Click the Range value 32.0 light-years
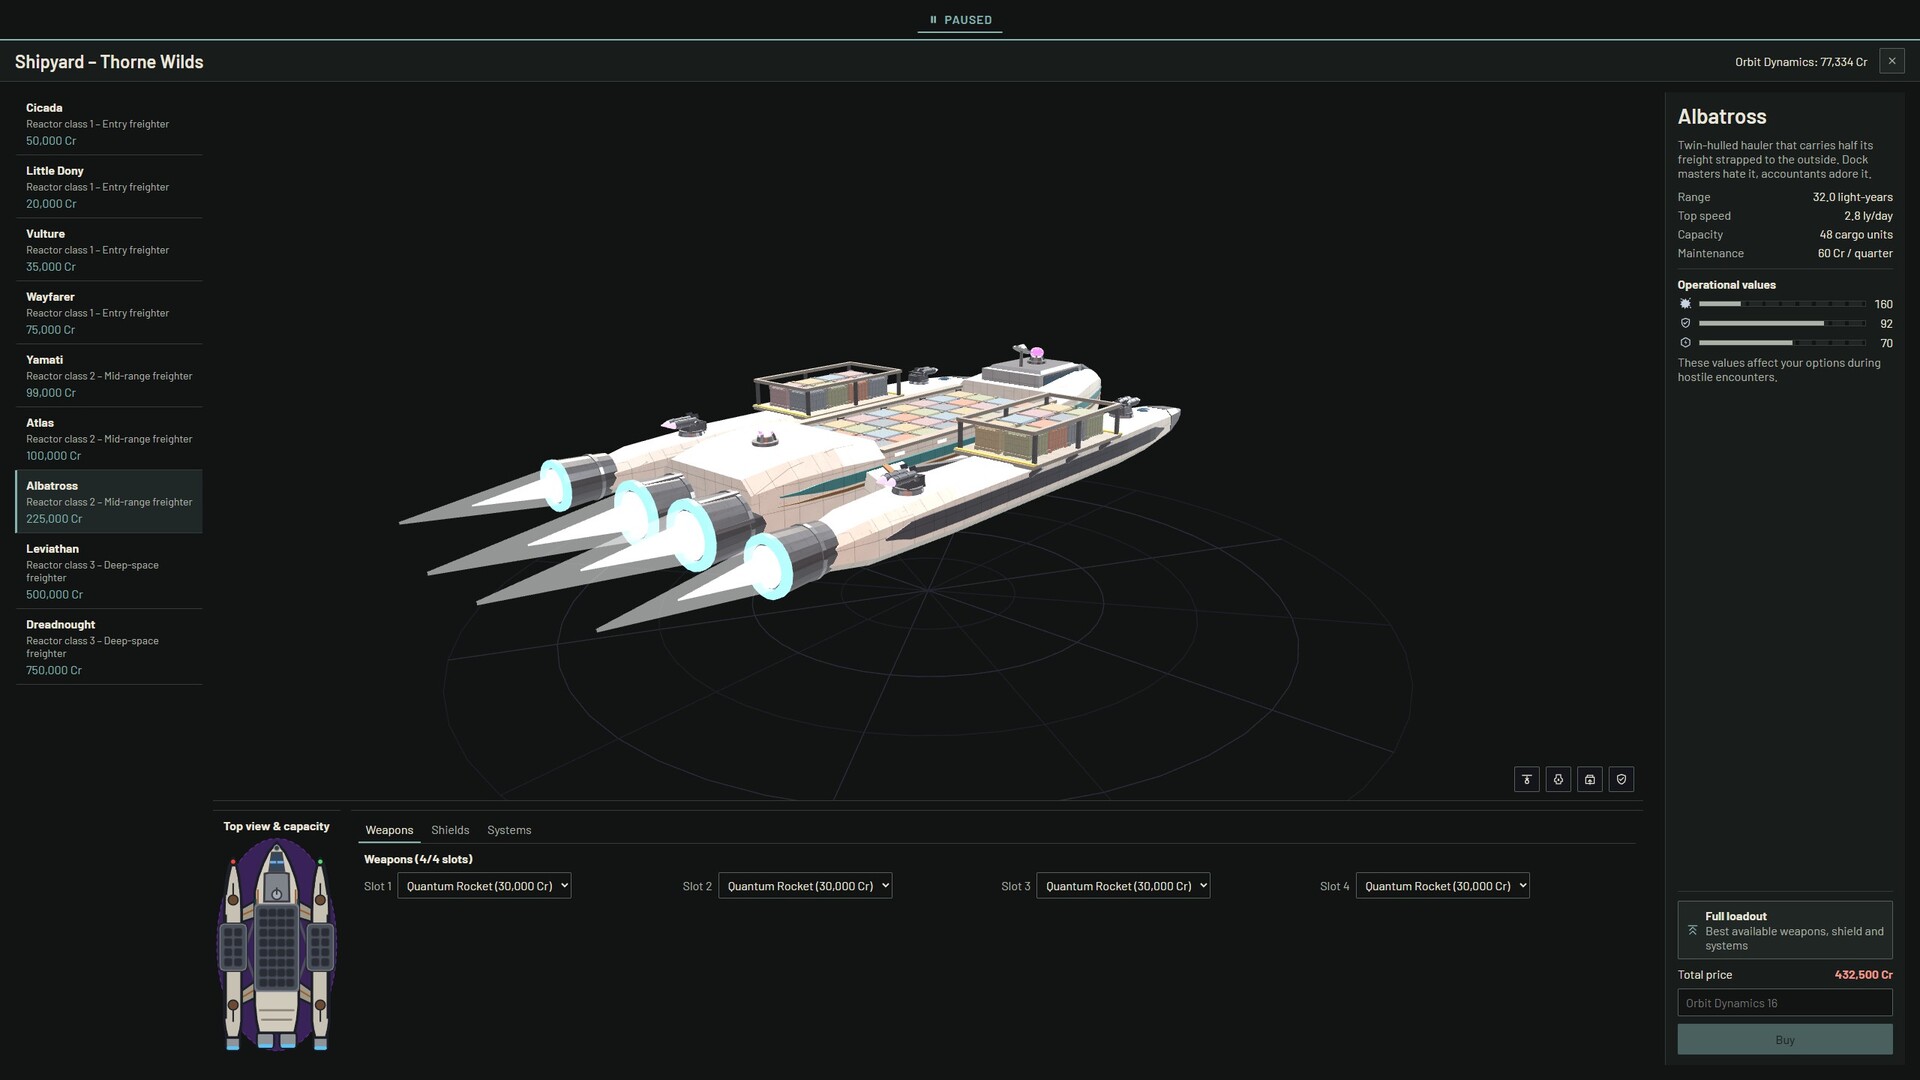The image size is (1920, 1080). 1852,197
